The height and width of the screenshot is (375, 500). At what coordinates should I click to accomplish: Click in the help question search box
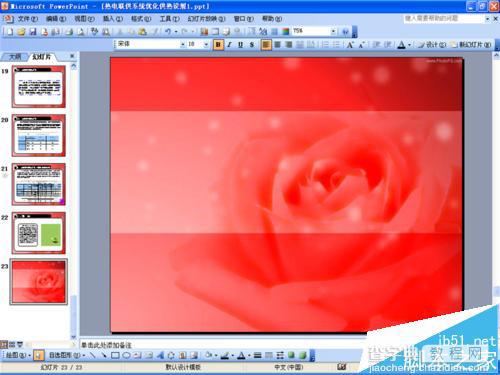(444, 19)
